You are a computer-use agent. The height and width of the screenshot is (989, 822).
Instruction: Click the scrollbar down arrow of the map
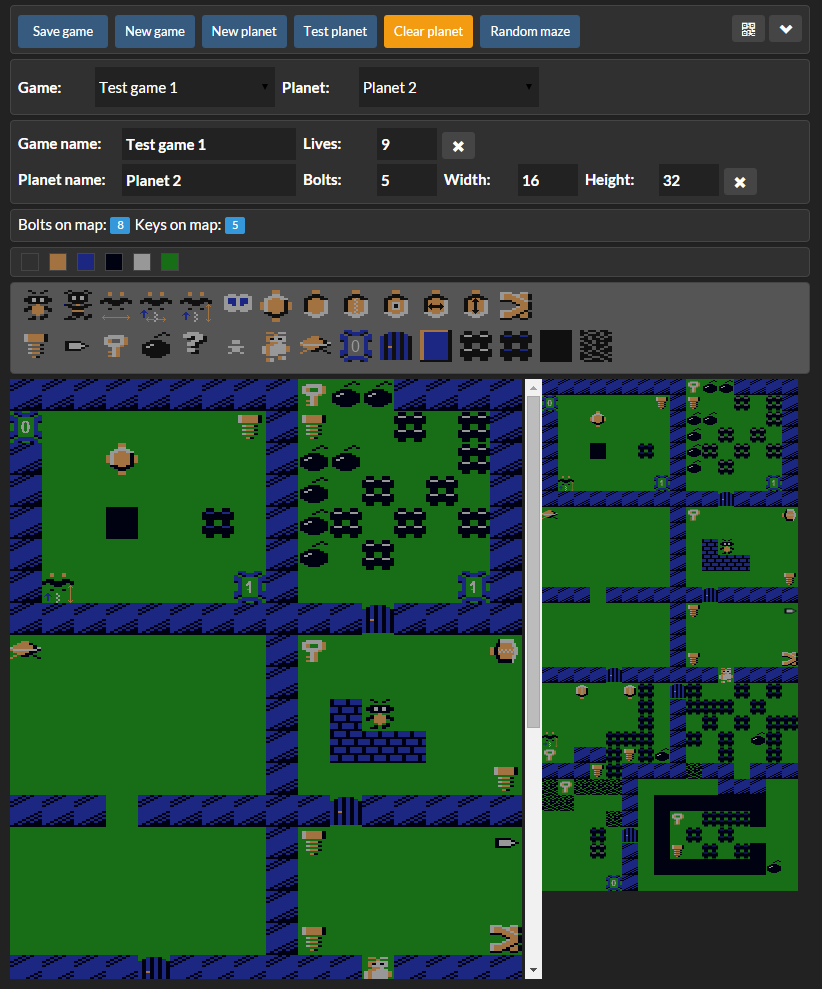[x=533, y=970]
